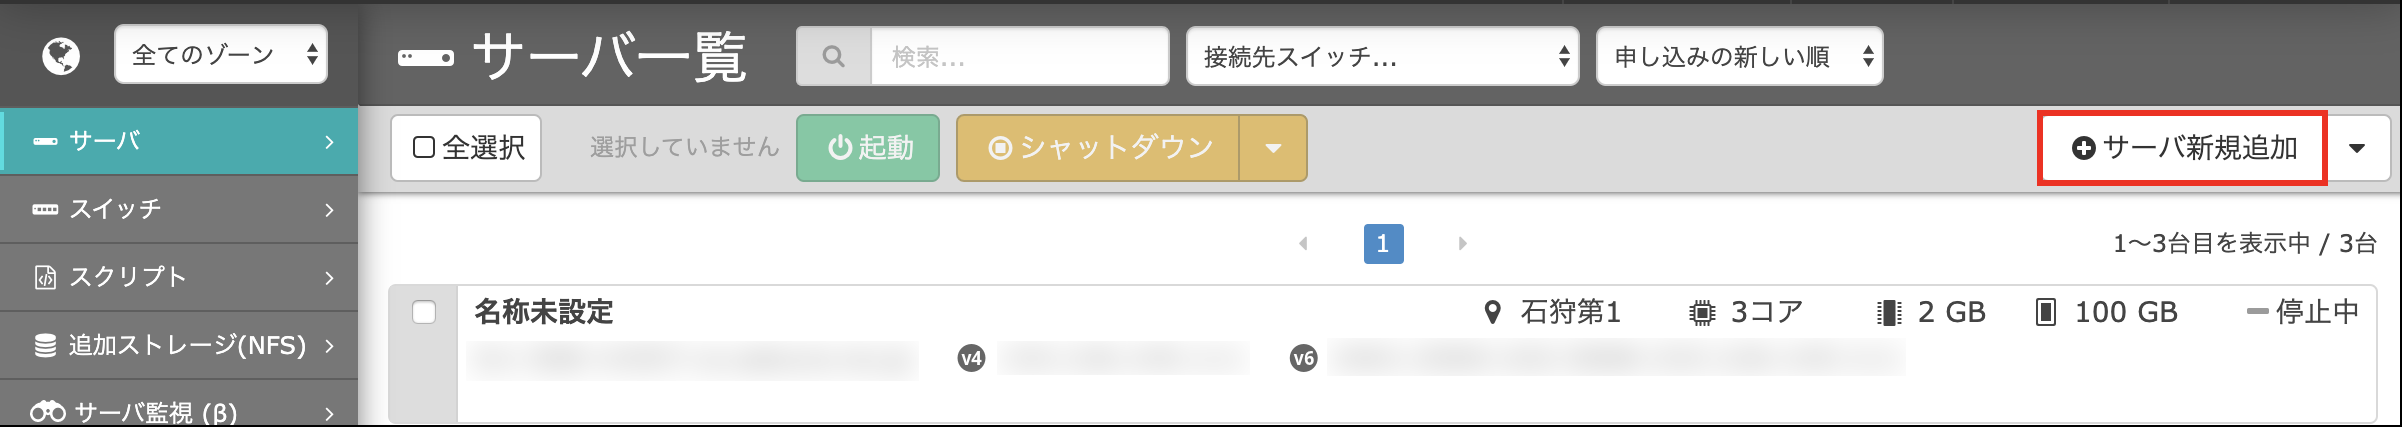Expand the arrow beside サーバ新規追加
Viewport: 2402px width, 427px height.
[x=2357, y=148]
